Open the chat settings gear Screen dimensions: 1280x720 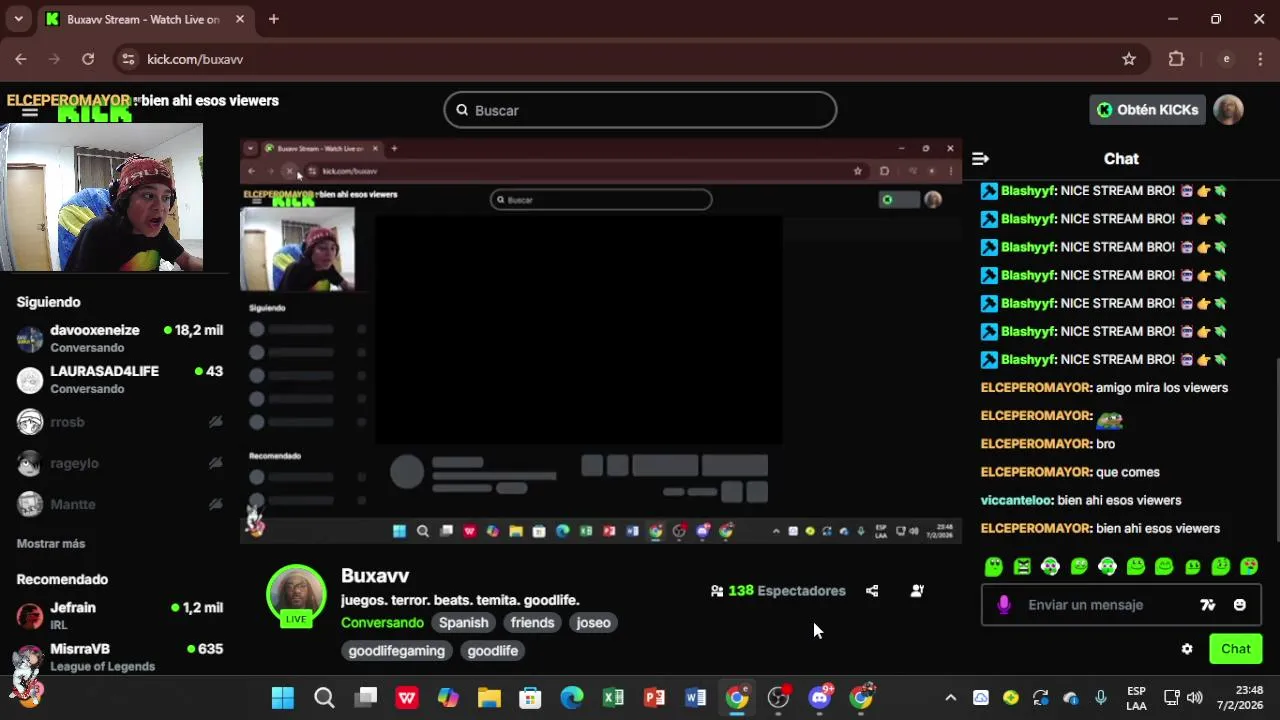(x=1187, y=649)
